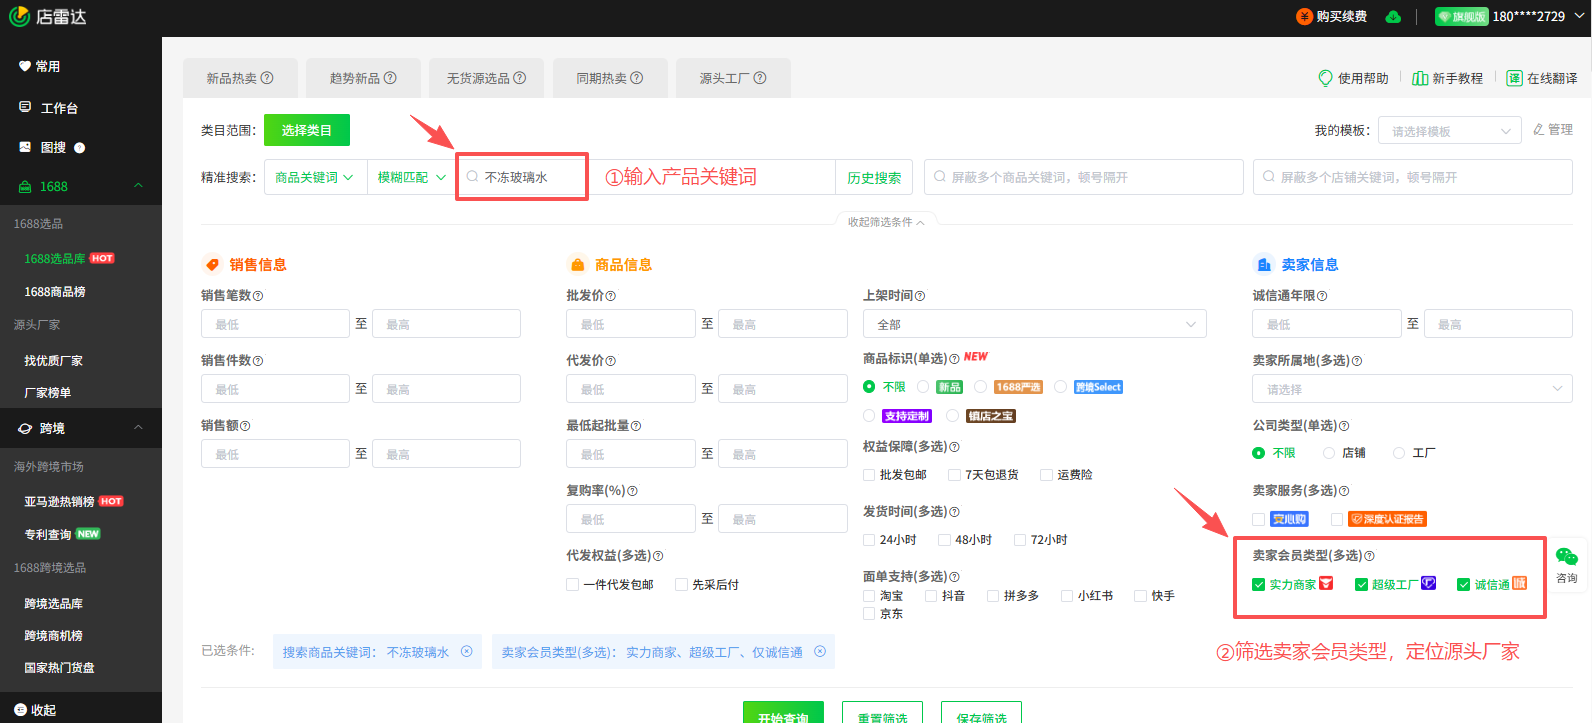The width and height of the screenshot is (1592, 723).
Task: Click the 重置筛选 reset button
Action: click(x=882, y=715)
